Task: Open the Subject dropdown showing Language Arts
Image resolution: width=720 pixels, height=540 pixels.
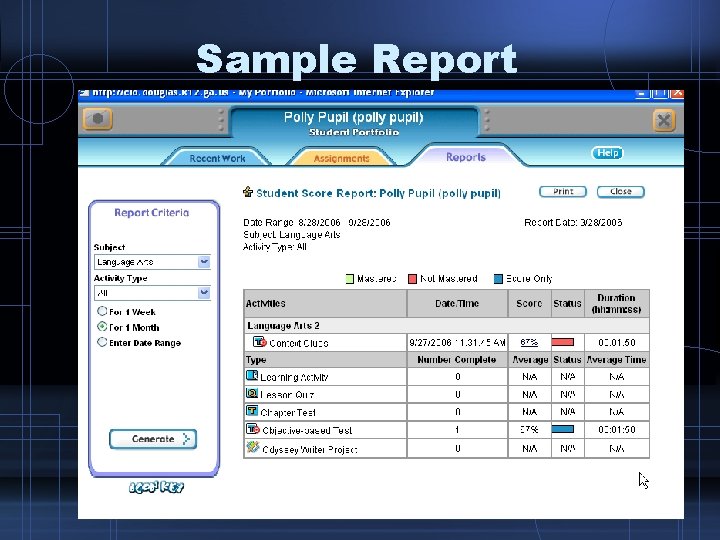Action: pos(152,262)
